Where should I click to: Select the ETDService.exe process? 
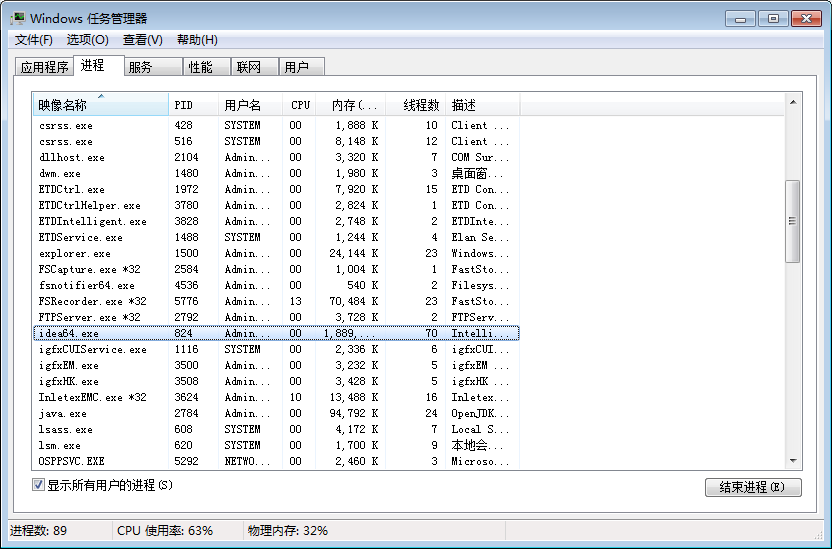[x=276, y=237]
